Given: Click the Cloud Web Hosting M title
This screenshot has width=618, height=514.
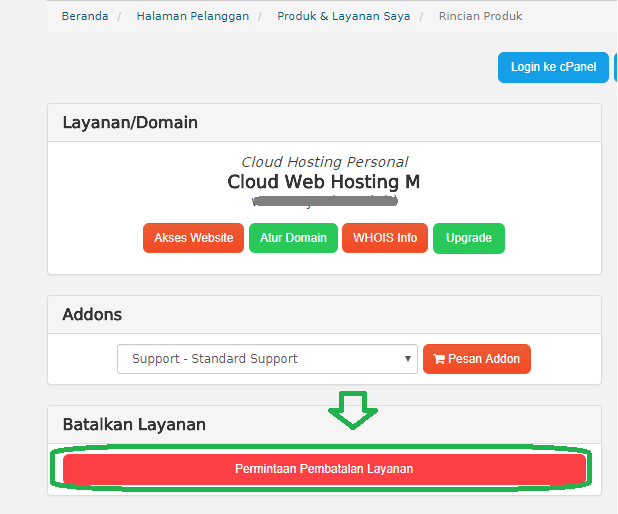Looking at the screenshot, I should (x=324, y=182).
